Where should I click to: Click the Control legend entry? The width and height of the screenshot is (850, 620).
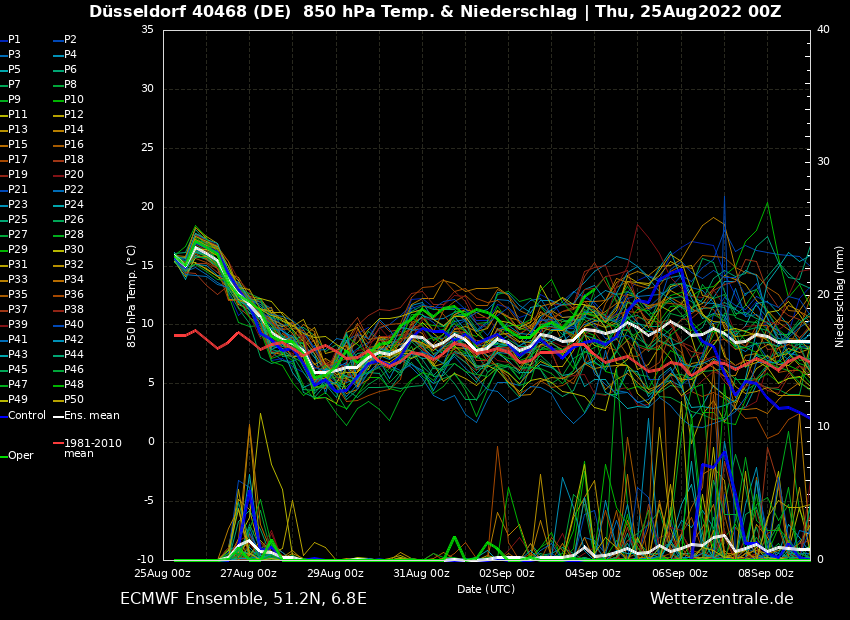pyautogui.click(x=27, y=415)
